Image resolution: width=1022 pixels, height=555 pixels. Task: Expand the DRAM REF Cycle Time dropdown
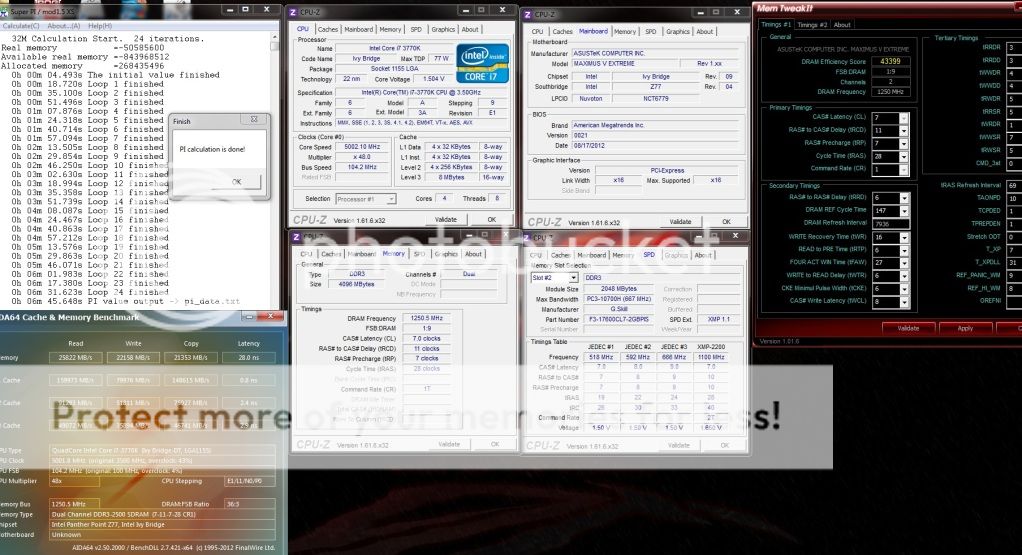[x=905, y=210]
